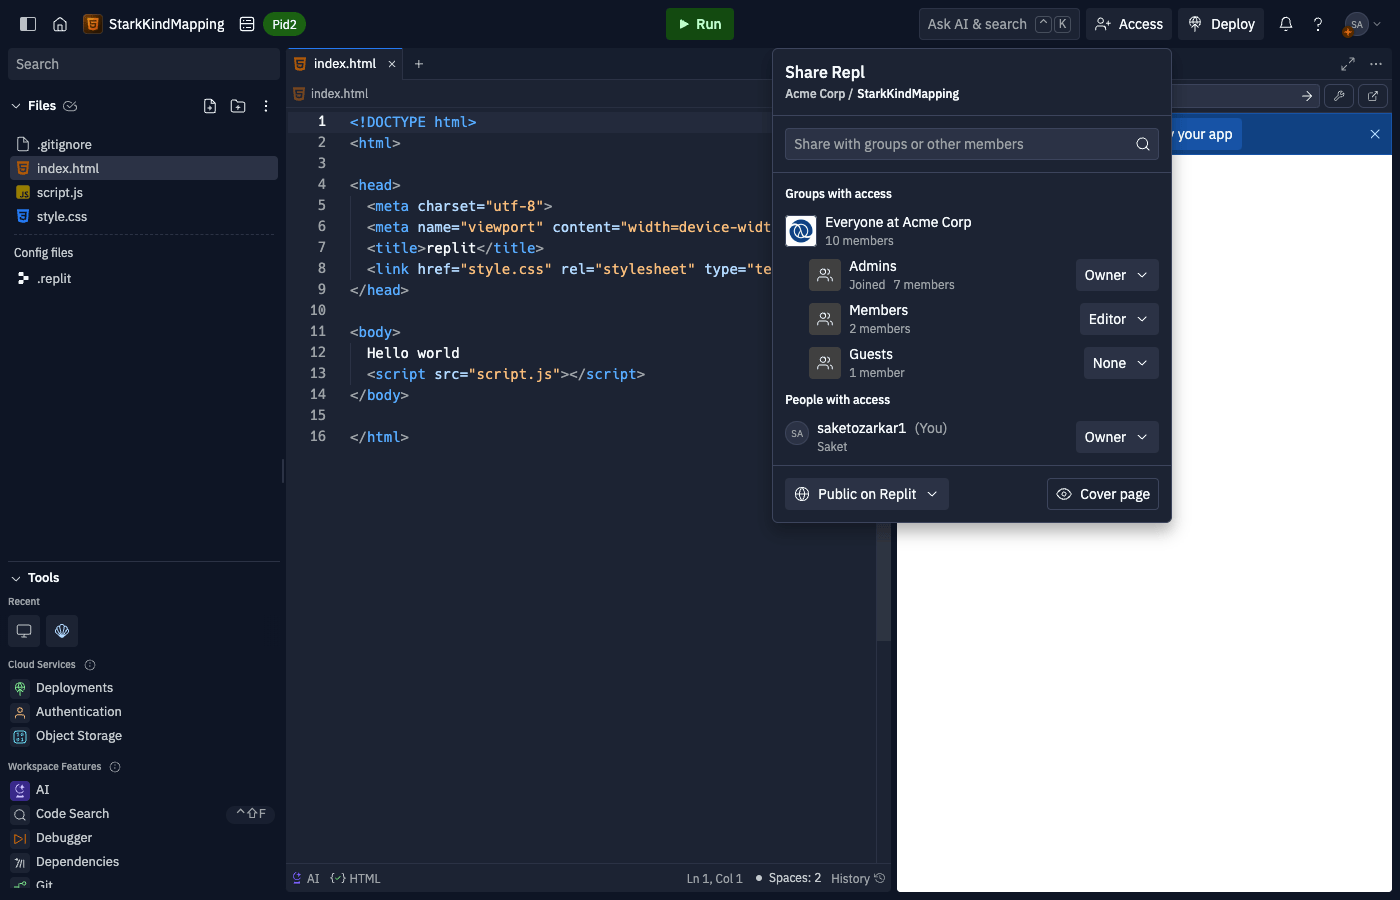This screenshot has height=900, width=1400.
Task: Open the saketozarkar1 Owner role dropdown
Action: click(x=1117, y=437)
